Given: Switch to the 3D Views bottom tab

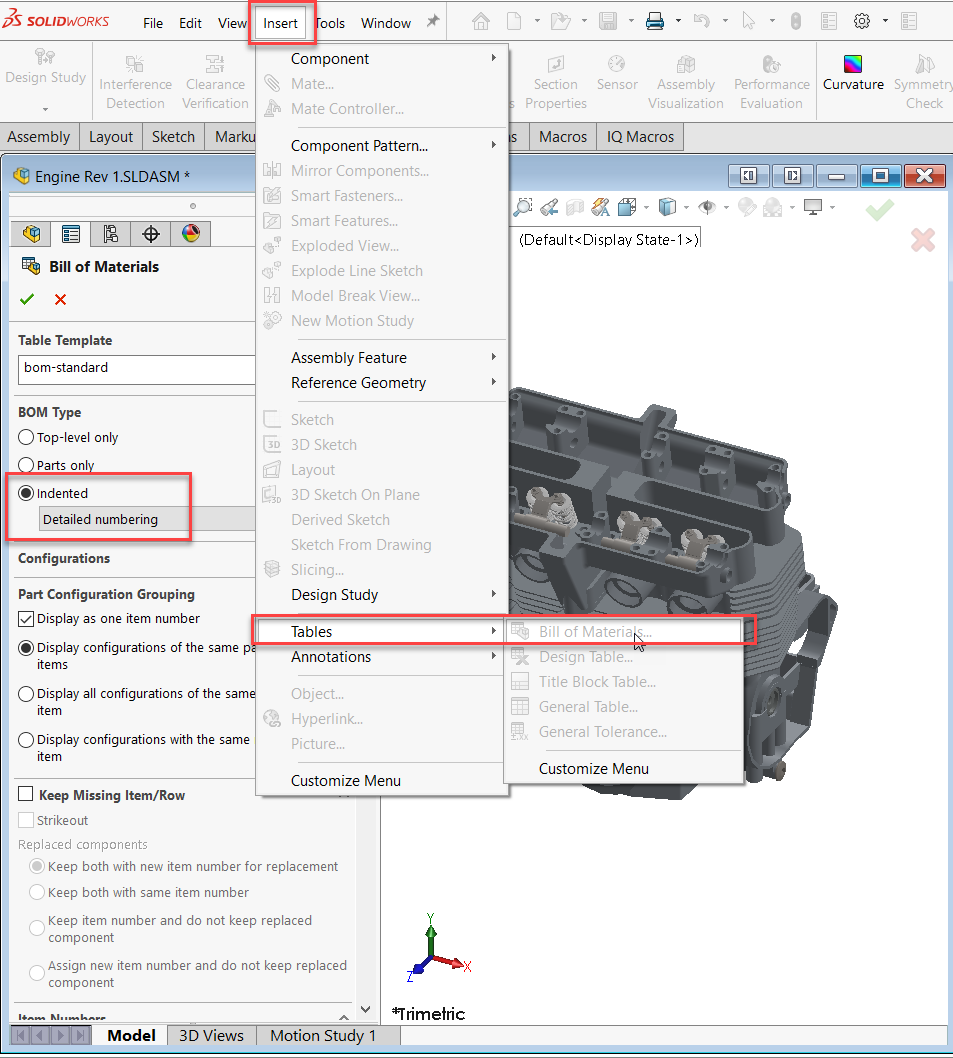Looking at the screenshot, I should coord(211,1035).
